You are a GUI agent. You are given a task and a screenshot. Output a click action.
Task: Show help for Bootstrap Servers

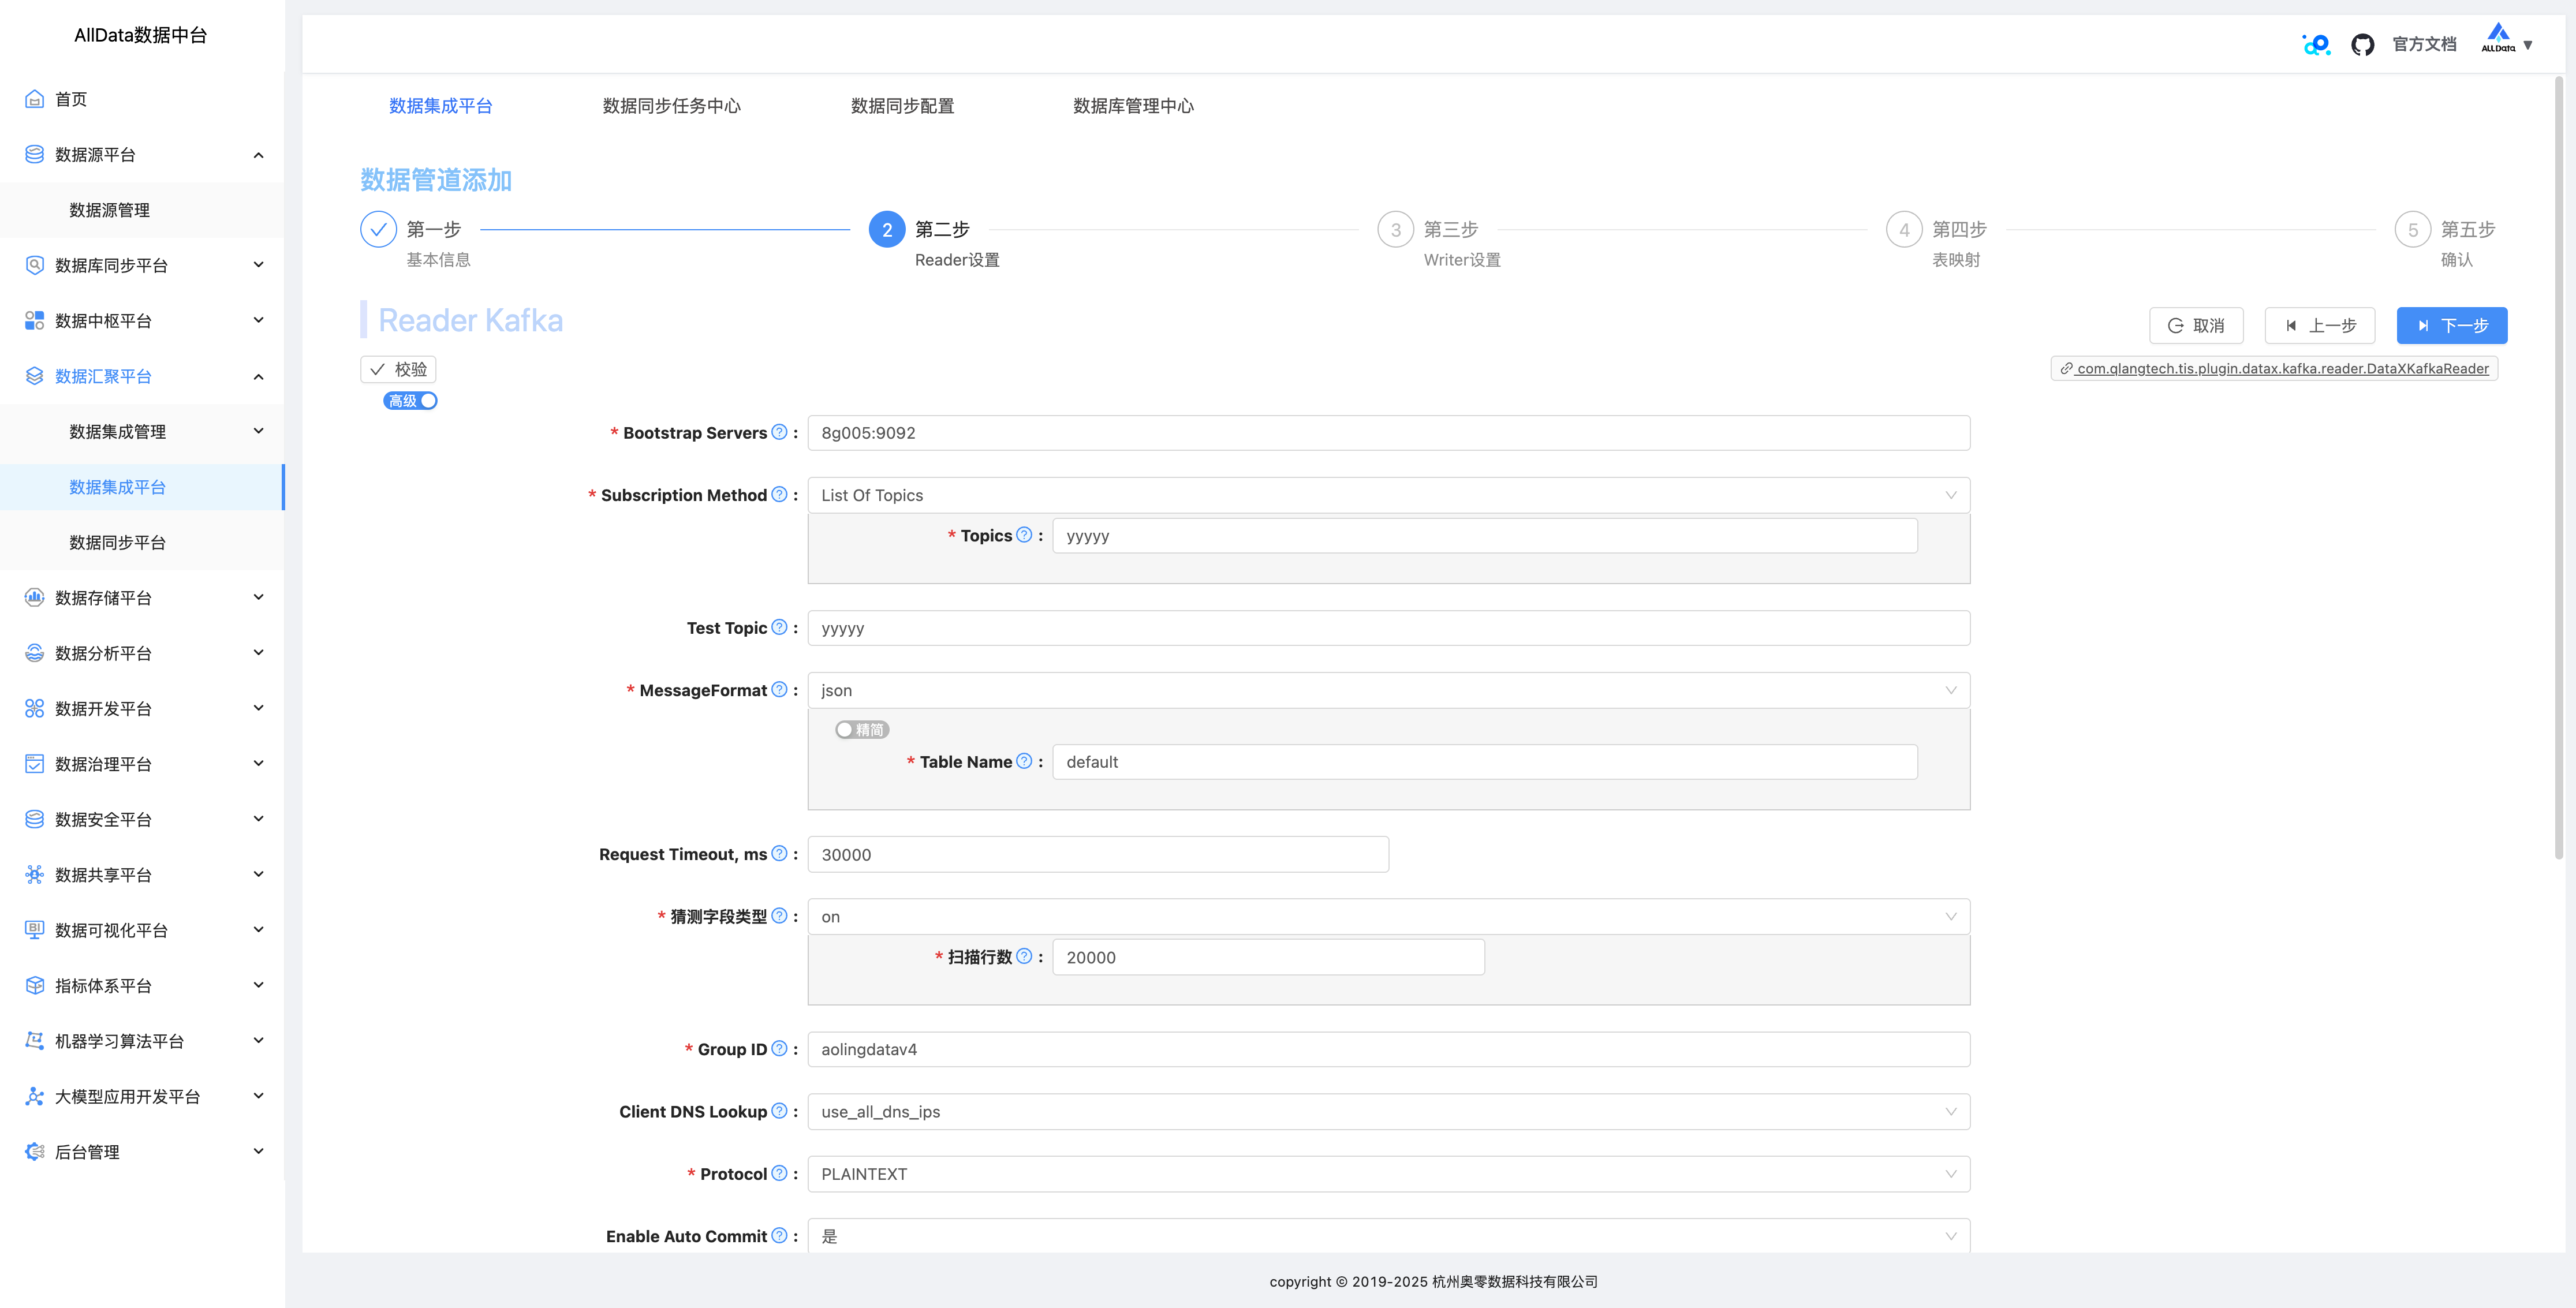[779, 432]
